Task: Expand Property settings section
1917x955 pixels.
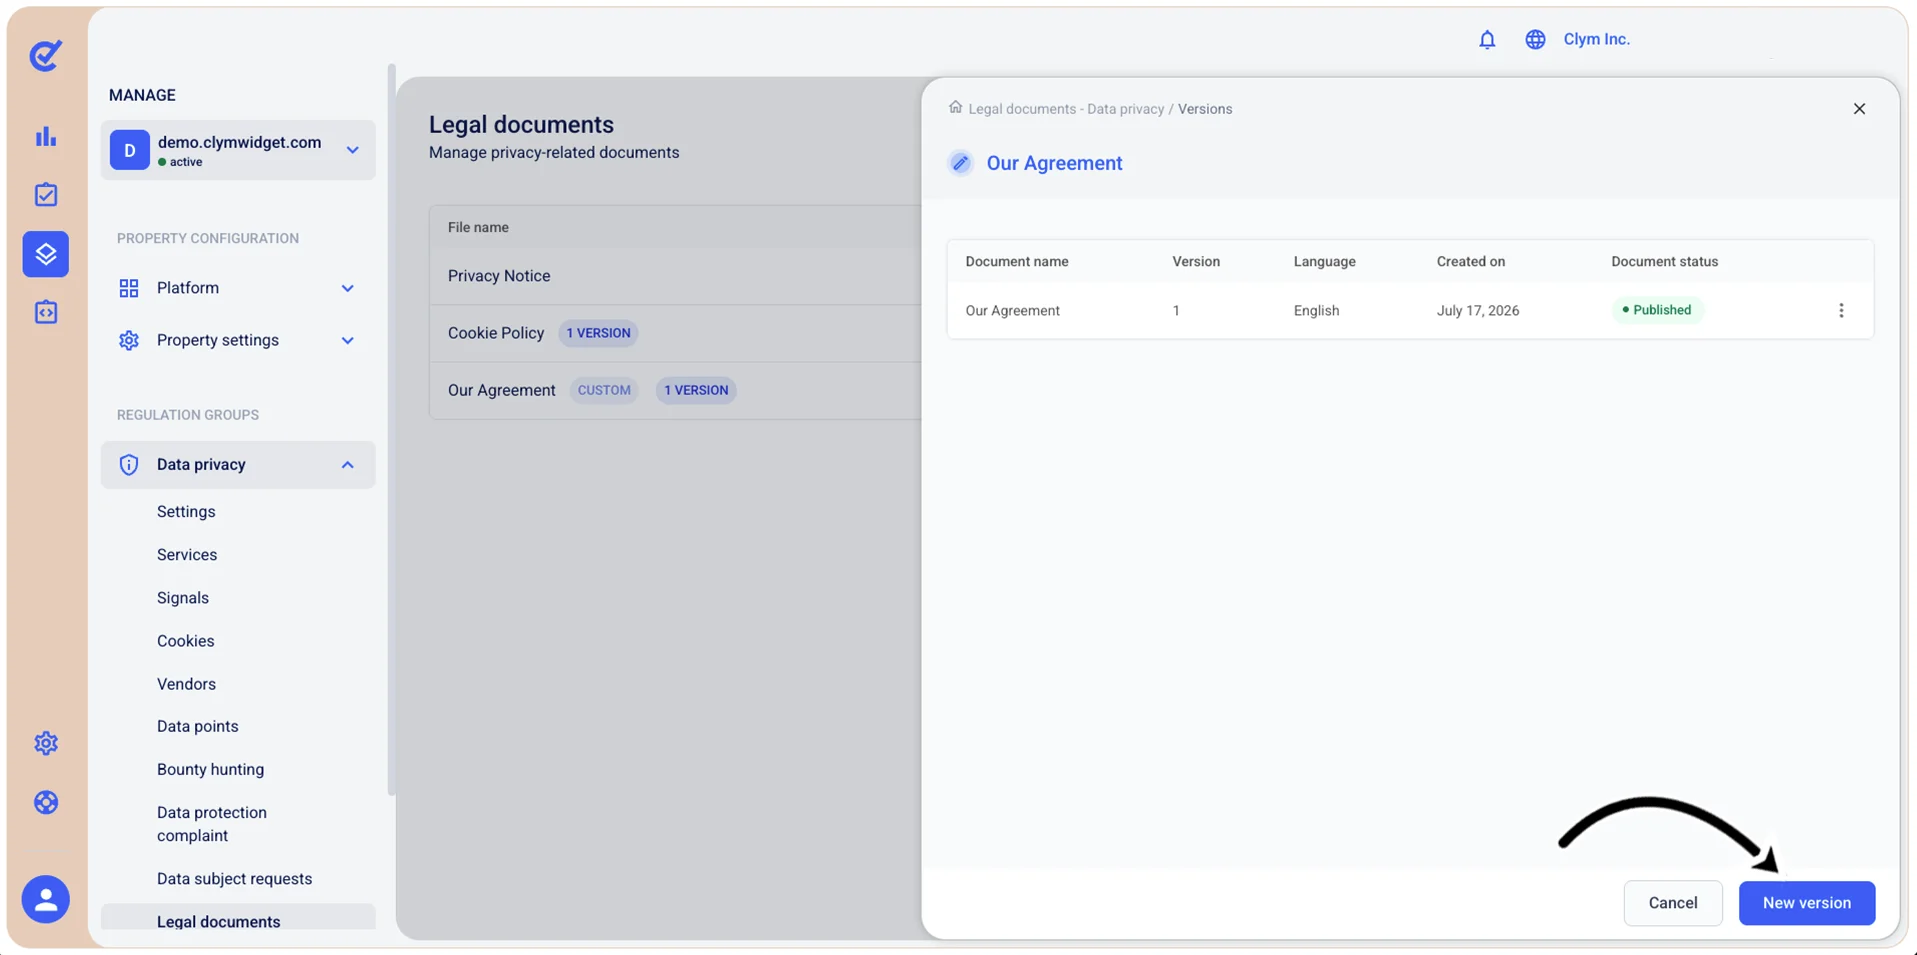Action: coord(237,340)
